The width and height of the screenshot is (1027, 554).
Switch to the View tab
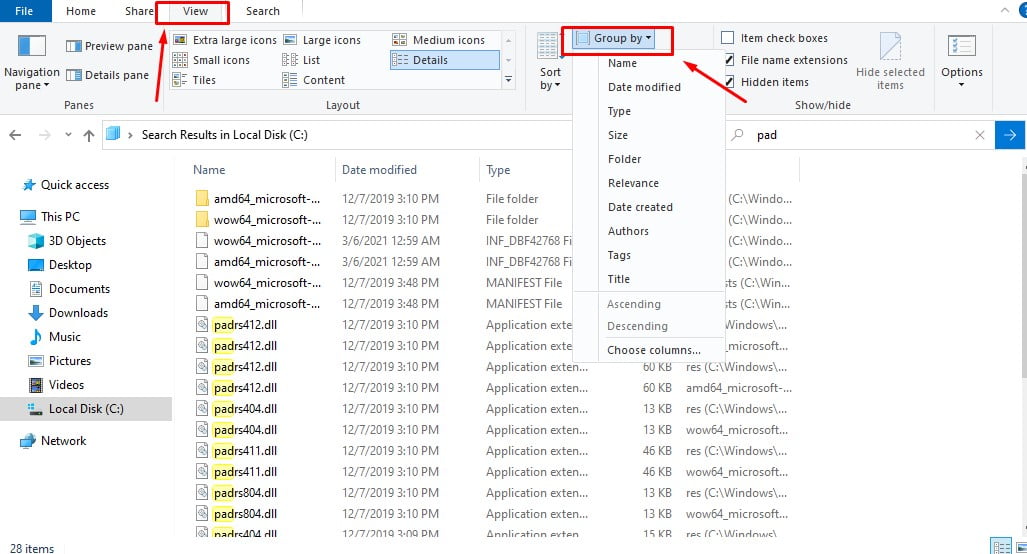pyautogui.click(x=195, y=11)
